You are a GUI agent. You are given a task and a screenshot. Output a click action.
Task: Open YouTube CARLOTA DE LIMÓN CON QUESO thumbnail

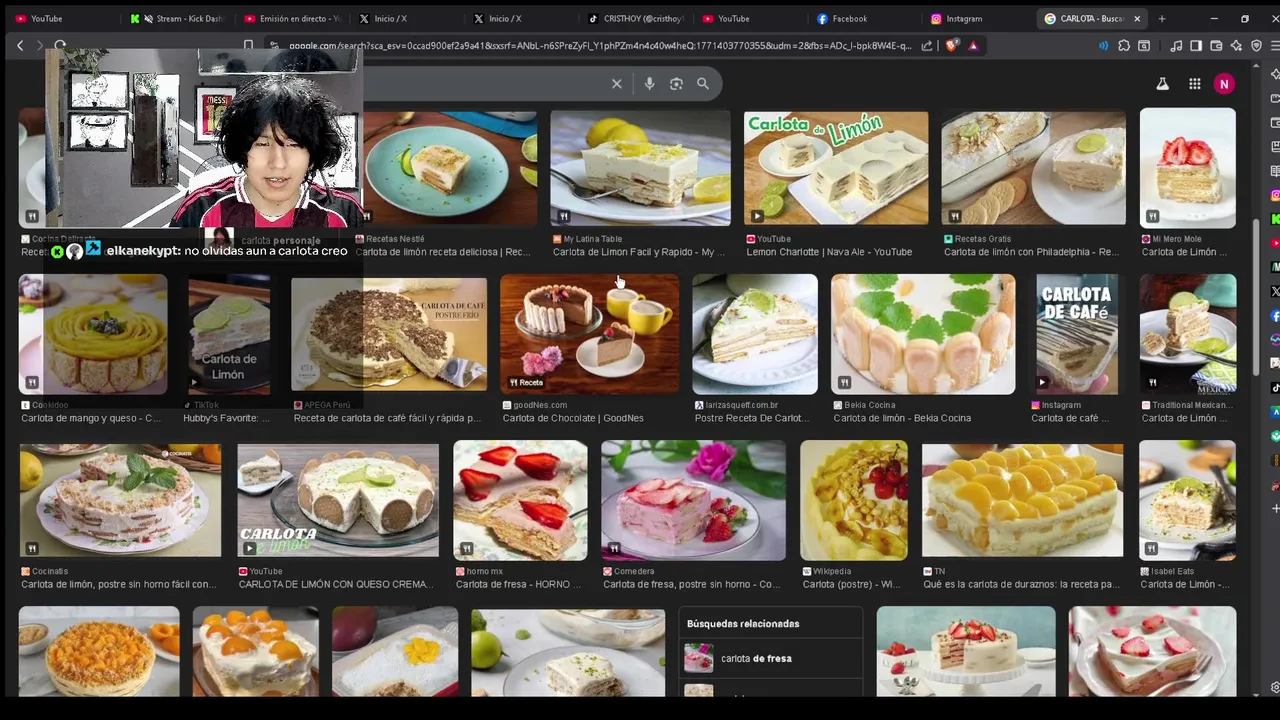338,500
